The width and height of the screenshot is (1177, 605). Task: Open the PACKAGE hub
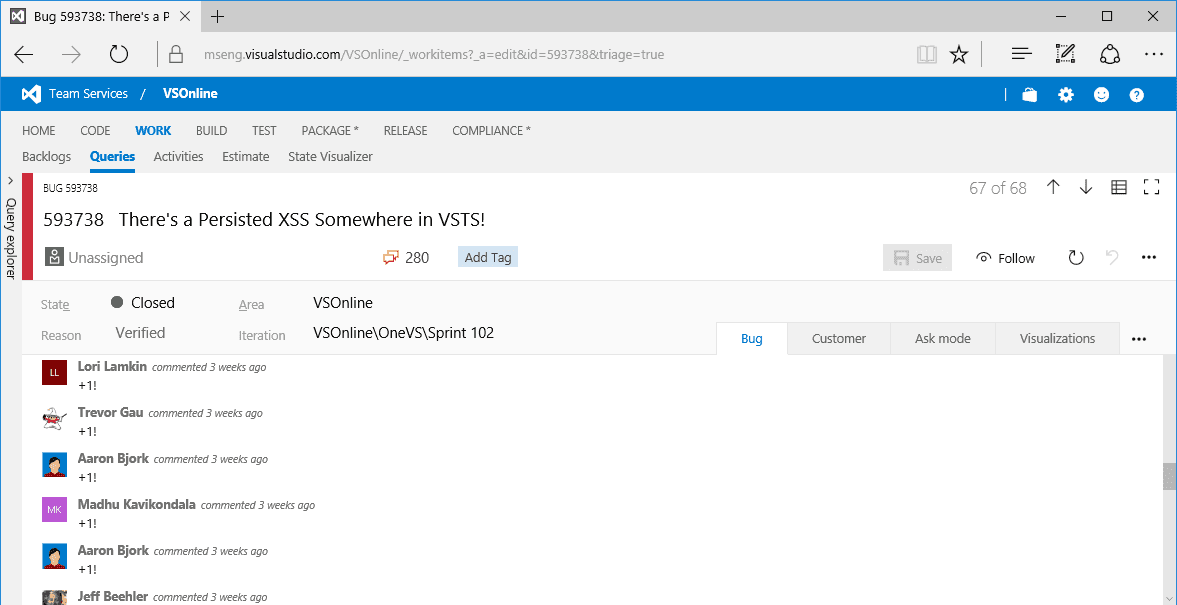coord(330,131)
